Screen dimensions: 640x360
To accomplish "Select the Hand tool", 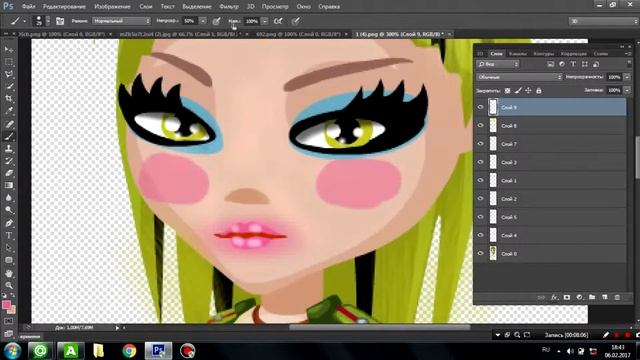I will (9, 273).
